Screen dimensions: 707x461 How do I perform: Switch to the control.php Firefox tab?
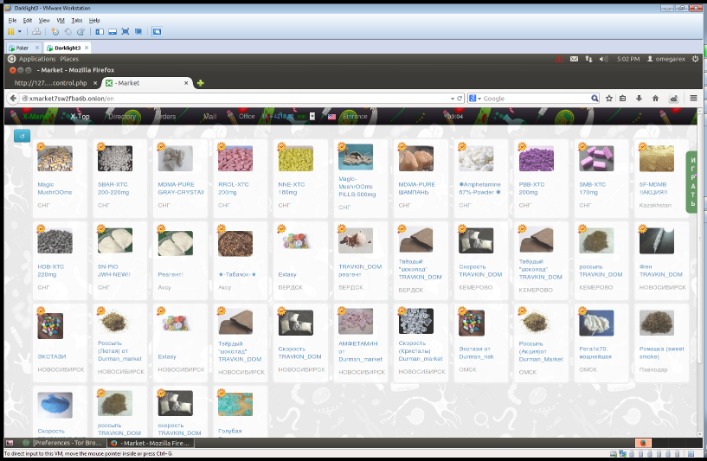coord(50,83)
